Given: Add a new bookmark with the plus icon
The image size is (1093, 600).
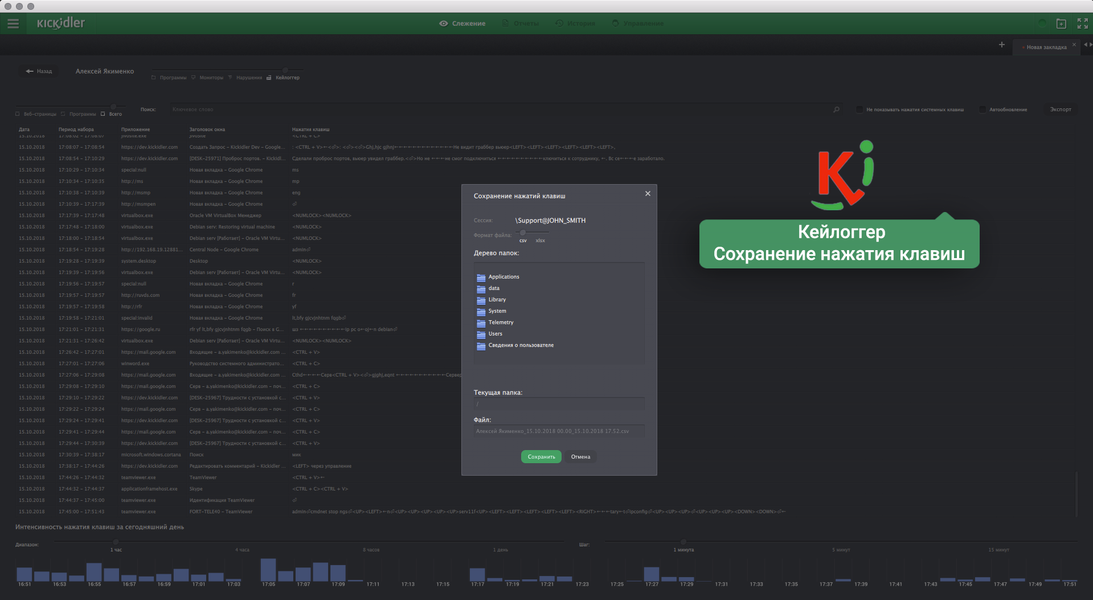Looking at the screenshot, I should tap(1002, 45).
